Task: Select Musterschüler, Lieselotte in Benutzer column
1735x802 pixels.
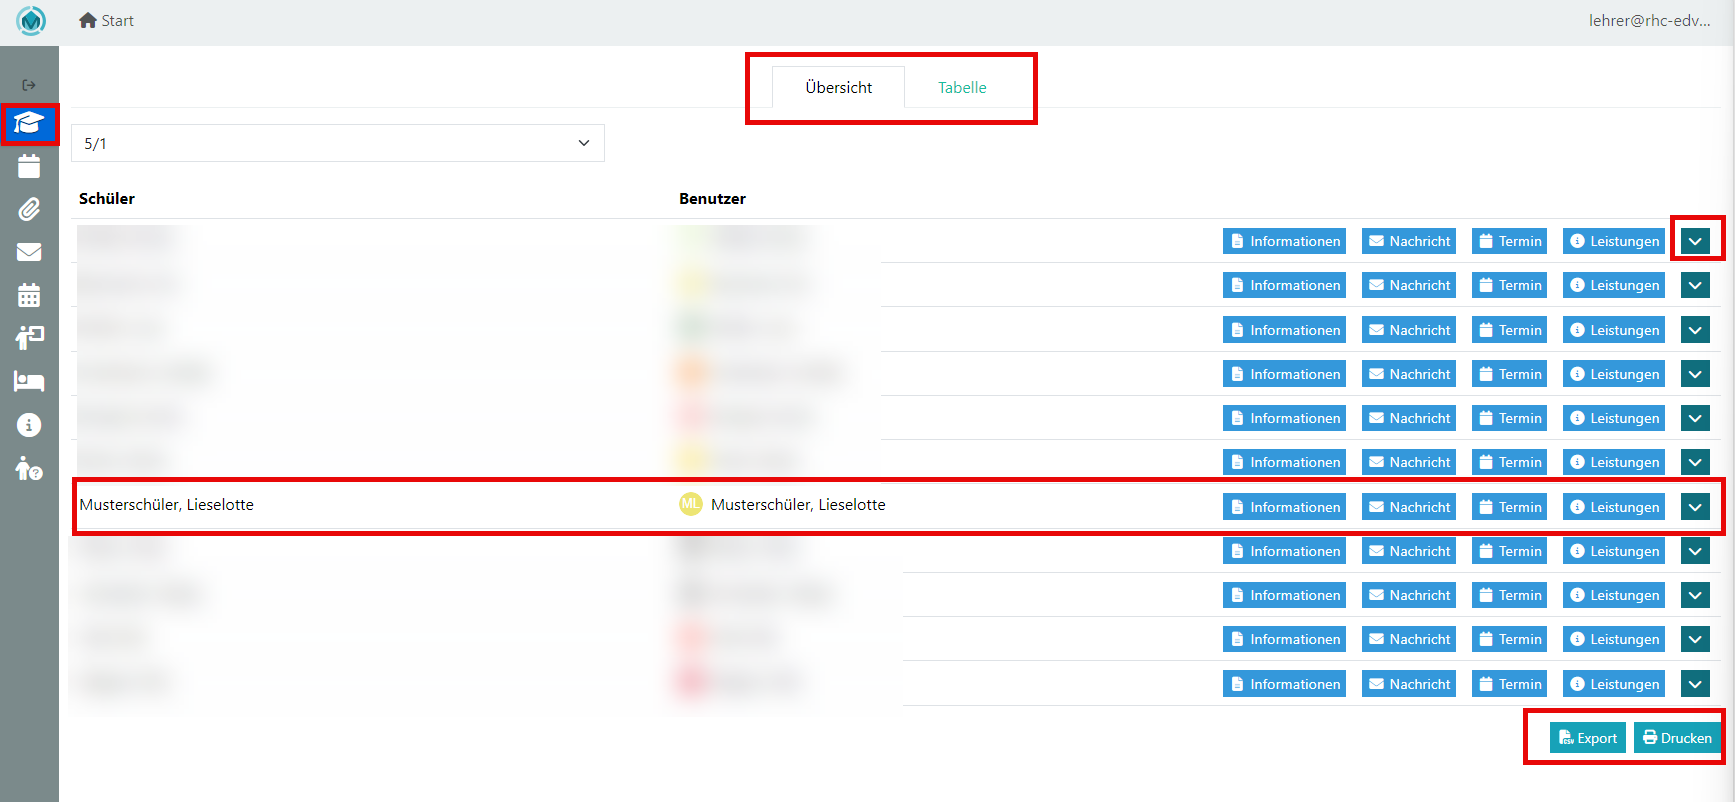Action: [x=798, y=504]
